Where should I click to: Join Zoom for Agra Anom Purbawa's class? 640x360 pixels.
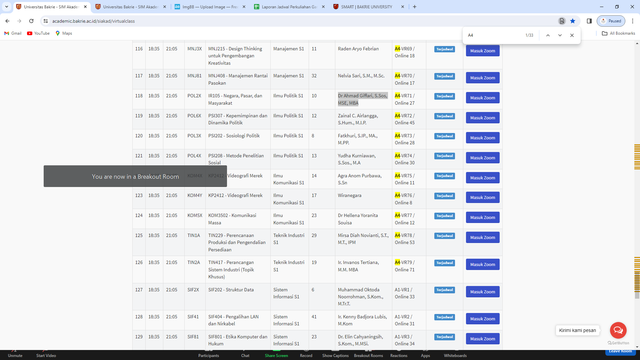tap(482, 178)
